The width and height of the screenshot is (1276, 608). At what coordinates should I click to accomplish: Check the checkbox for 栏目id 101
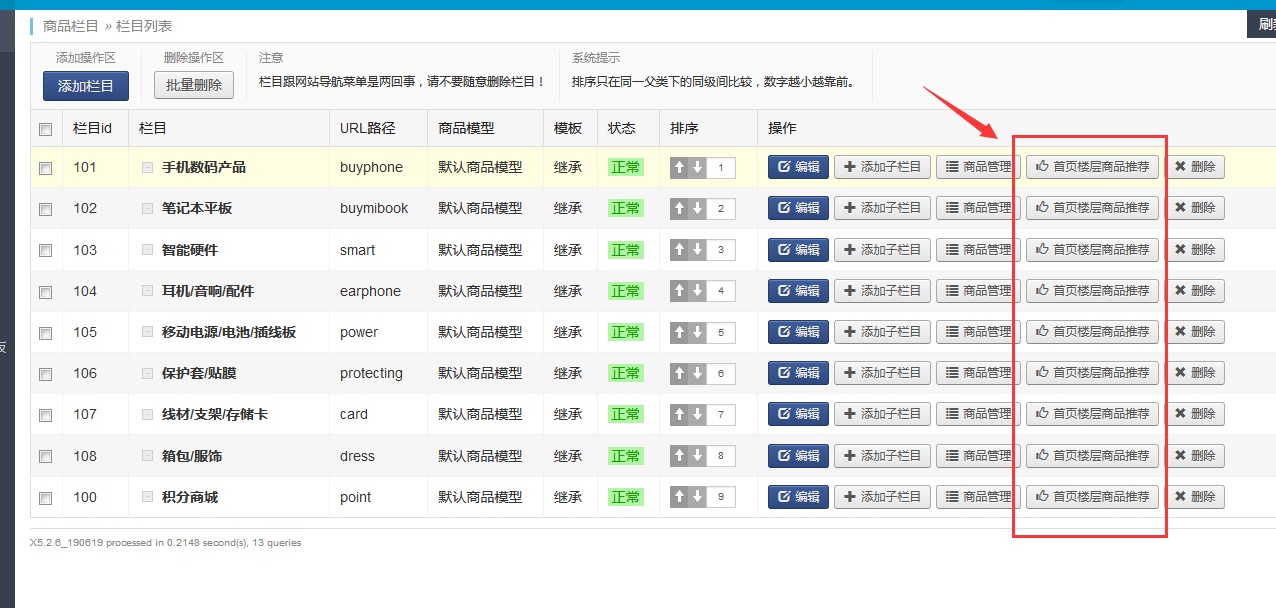pyautogui.click(x=45, y=168)
